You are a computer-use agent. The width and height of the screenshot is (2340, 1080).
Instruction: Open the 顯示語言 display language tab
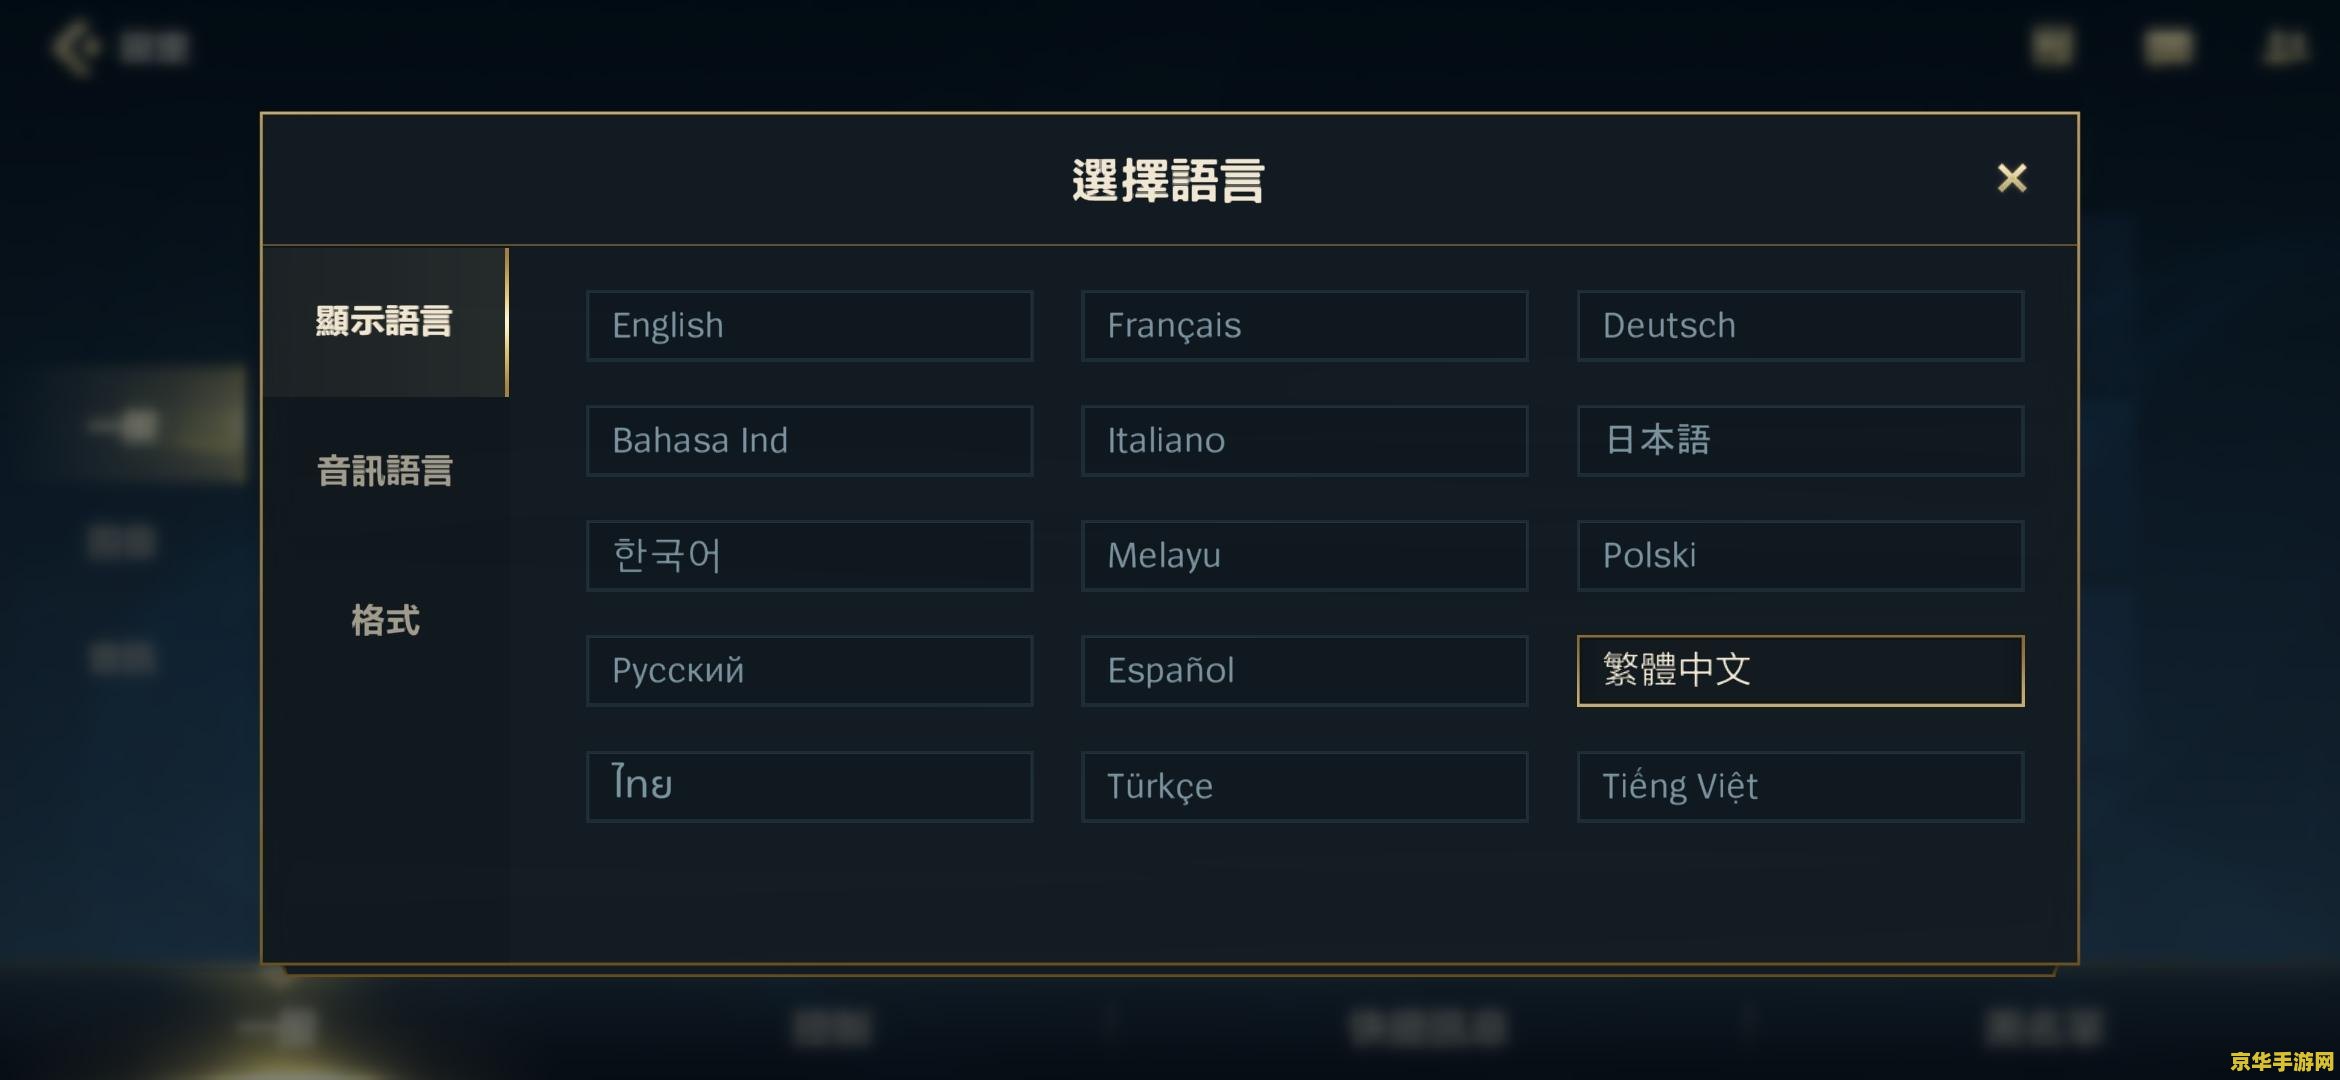coord(385,322)
